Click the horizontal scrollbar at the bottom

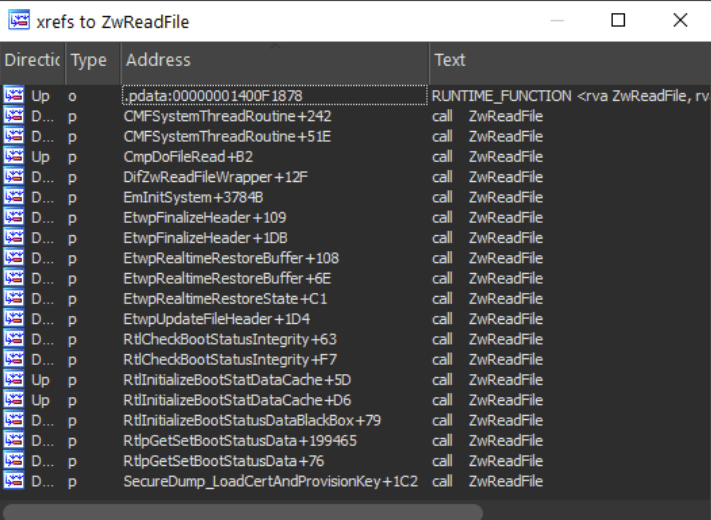(x=240, y=511)
